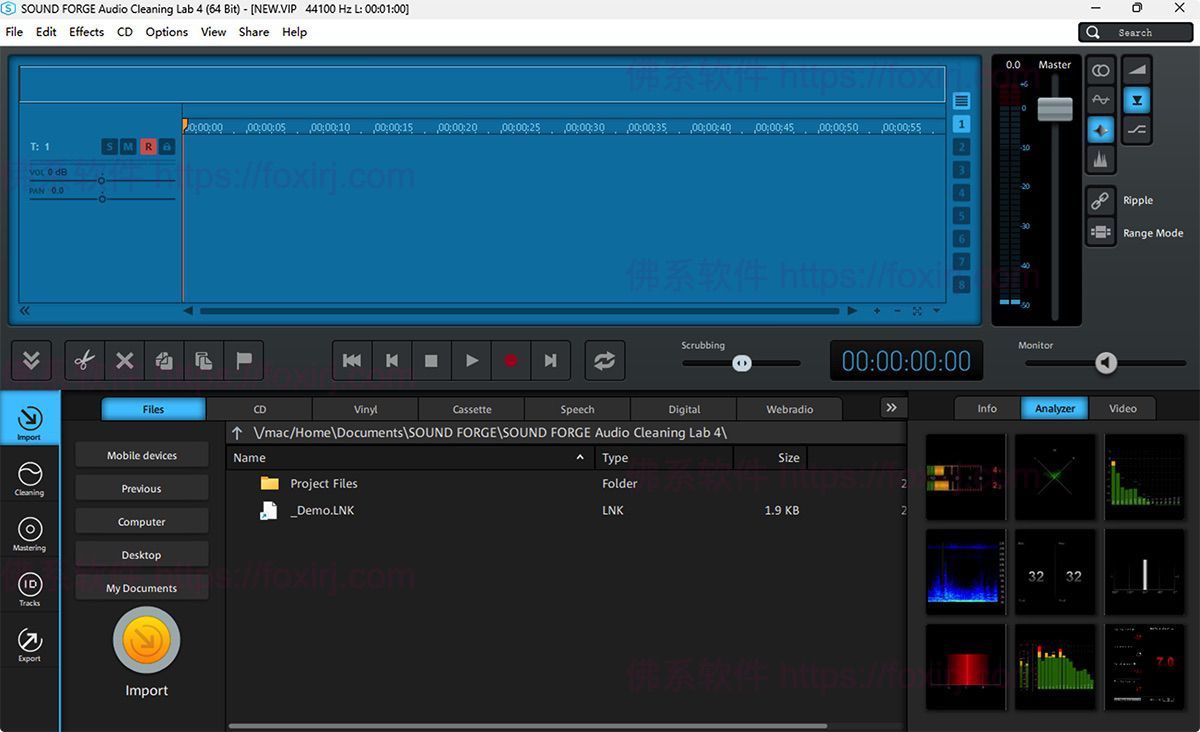The height and width of the screenshot is (732, 1200).
Task: Click the scissors cut tool icon
Action: pyautogui.click(x=85, y=361)
